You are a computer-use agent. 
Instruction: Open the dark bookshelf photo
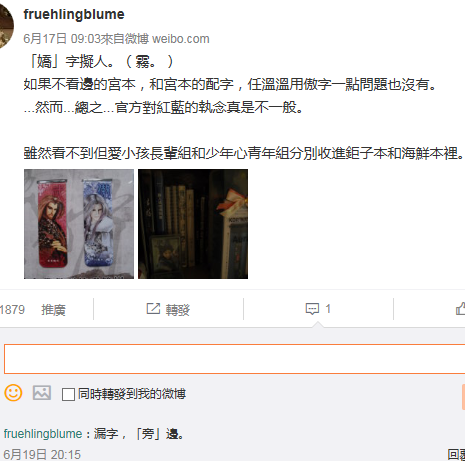(193, 224)
